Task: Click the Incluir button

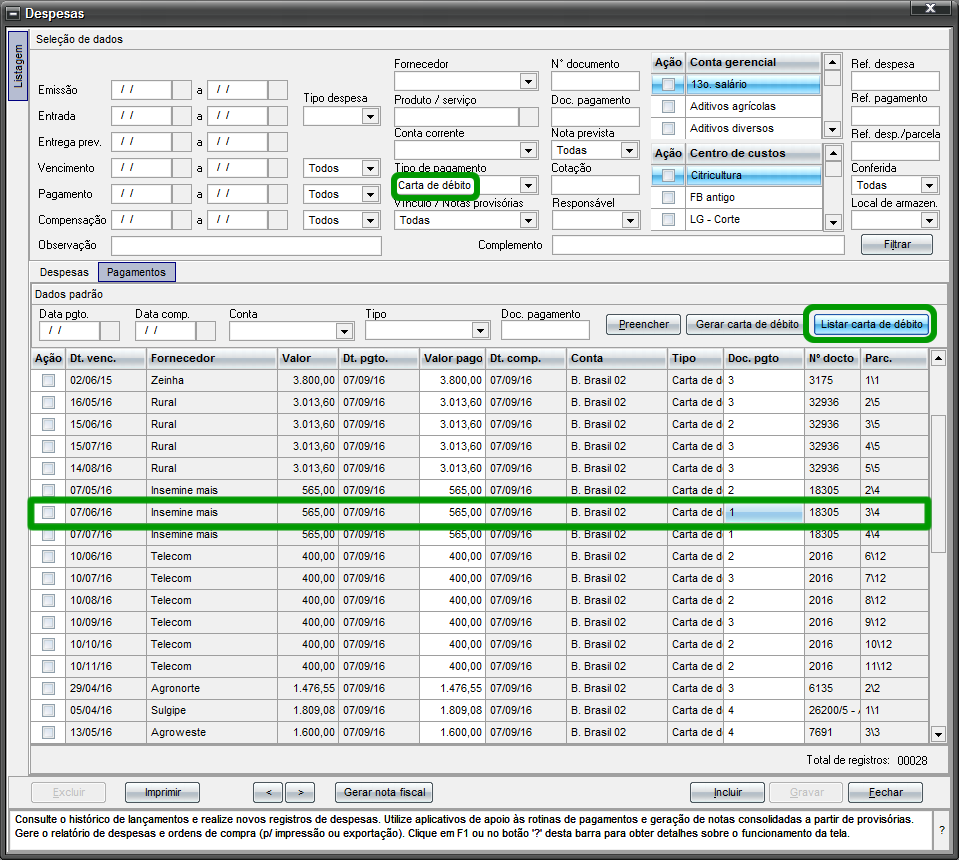Action: point(727,792)
